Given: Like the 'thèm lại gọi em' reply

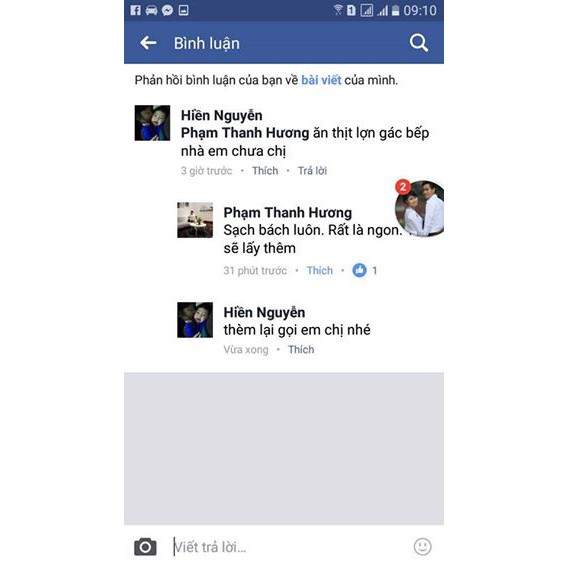Looking at the screenshot, I should [x=301, y=350].
